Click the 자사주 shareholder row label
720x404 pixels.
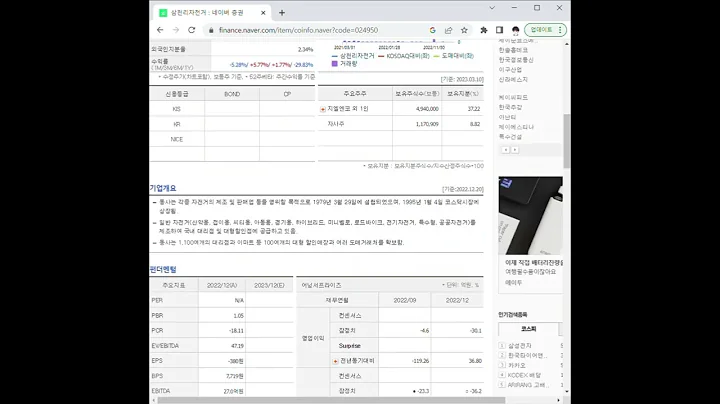[x=336, y=124]
